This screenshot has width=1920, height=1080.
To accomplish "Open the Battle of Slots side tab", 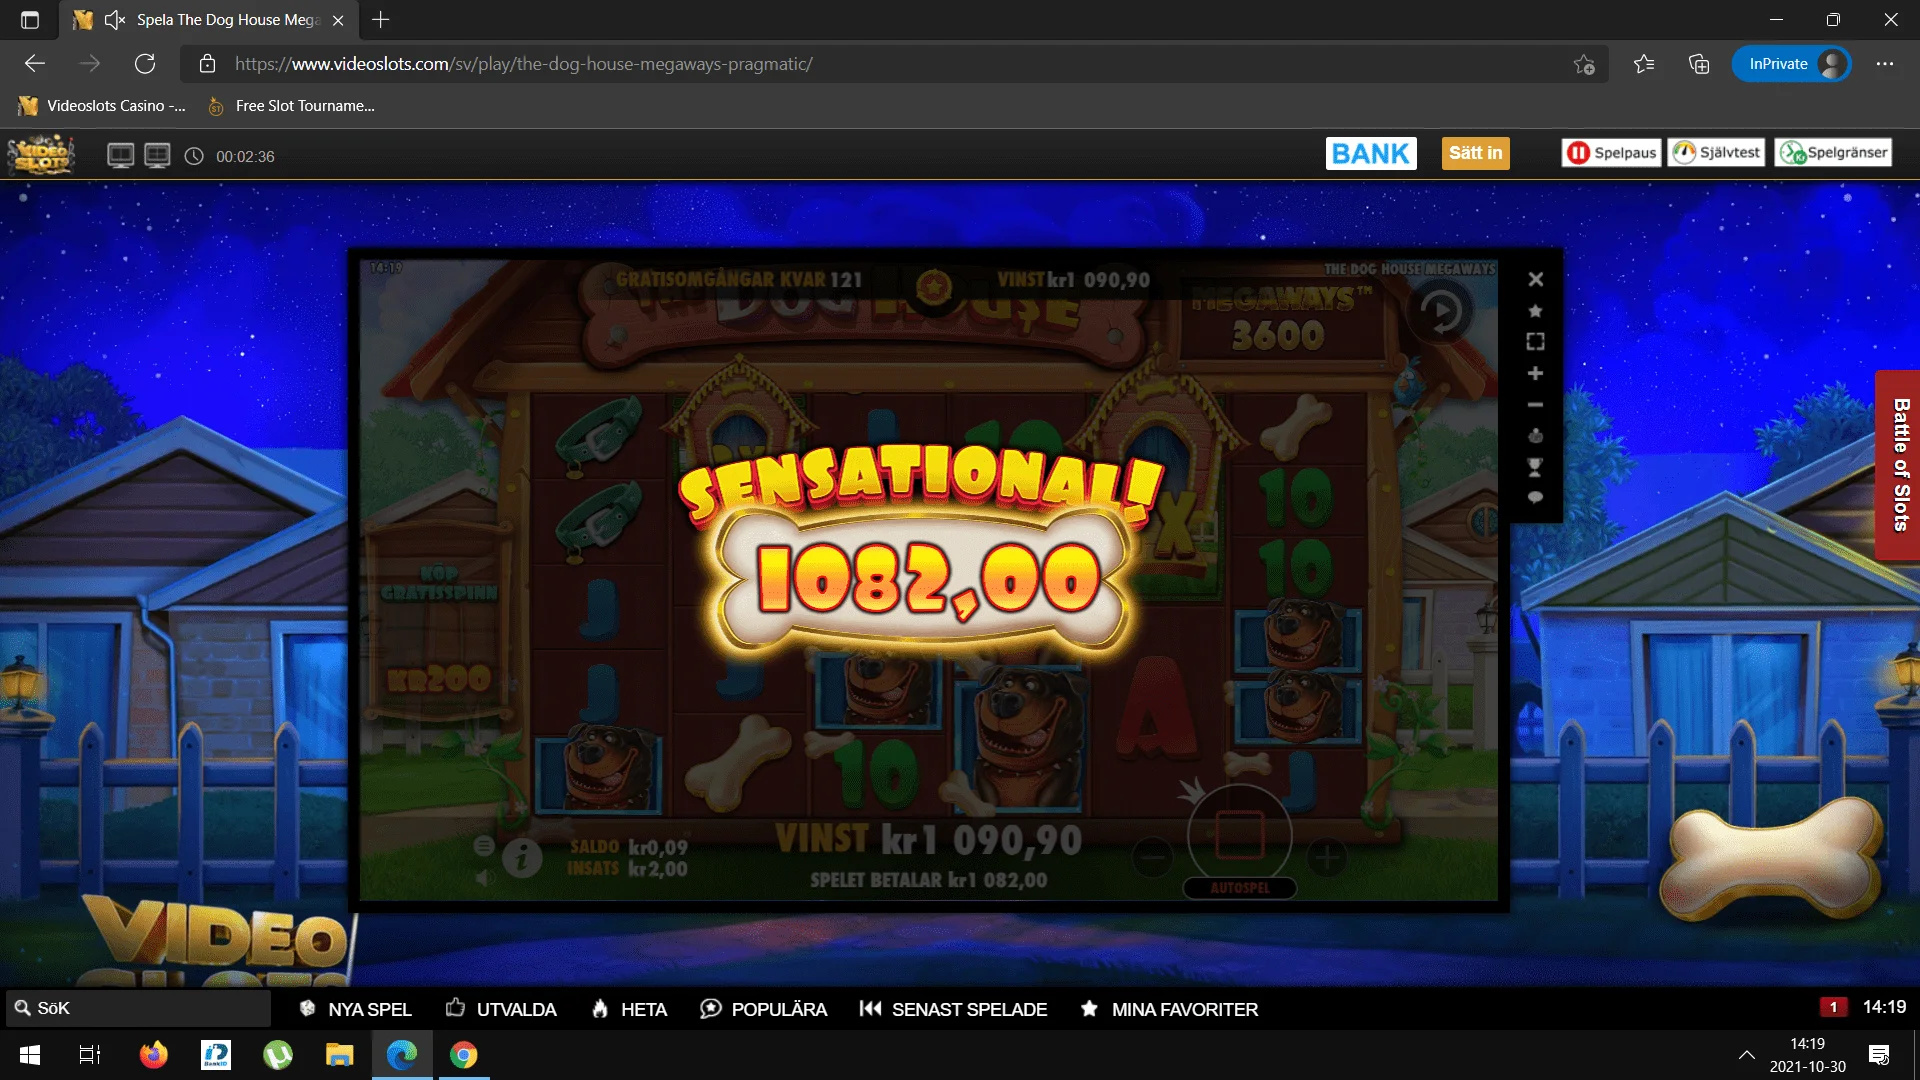I will [x=1898, y=465].
